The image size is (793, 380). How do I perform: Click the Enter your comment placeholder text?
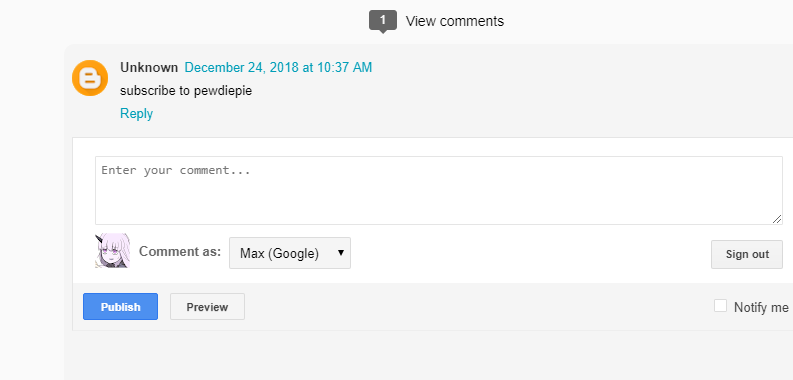[176, 171]
